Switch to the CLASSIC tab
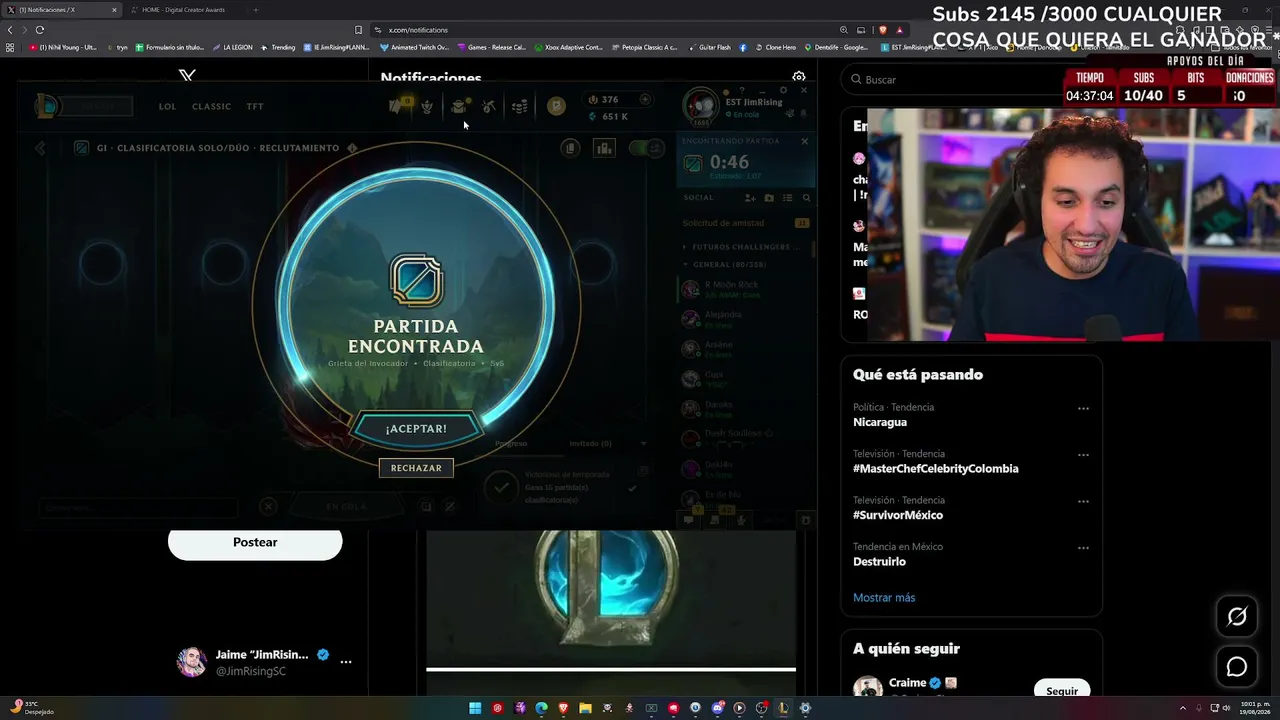 [211, 106]
